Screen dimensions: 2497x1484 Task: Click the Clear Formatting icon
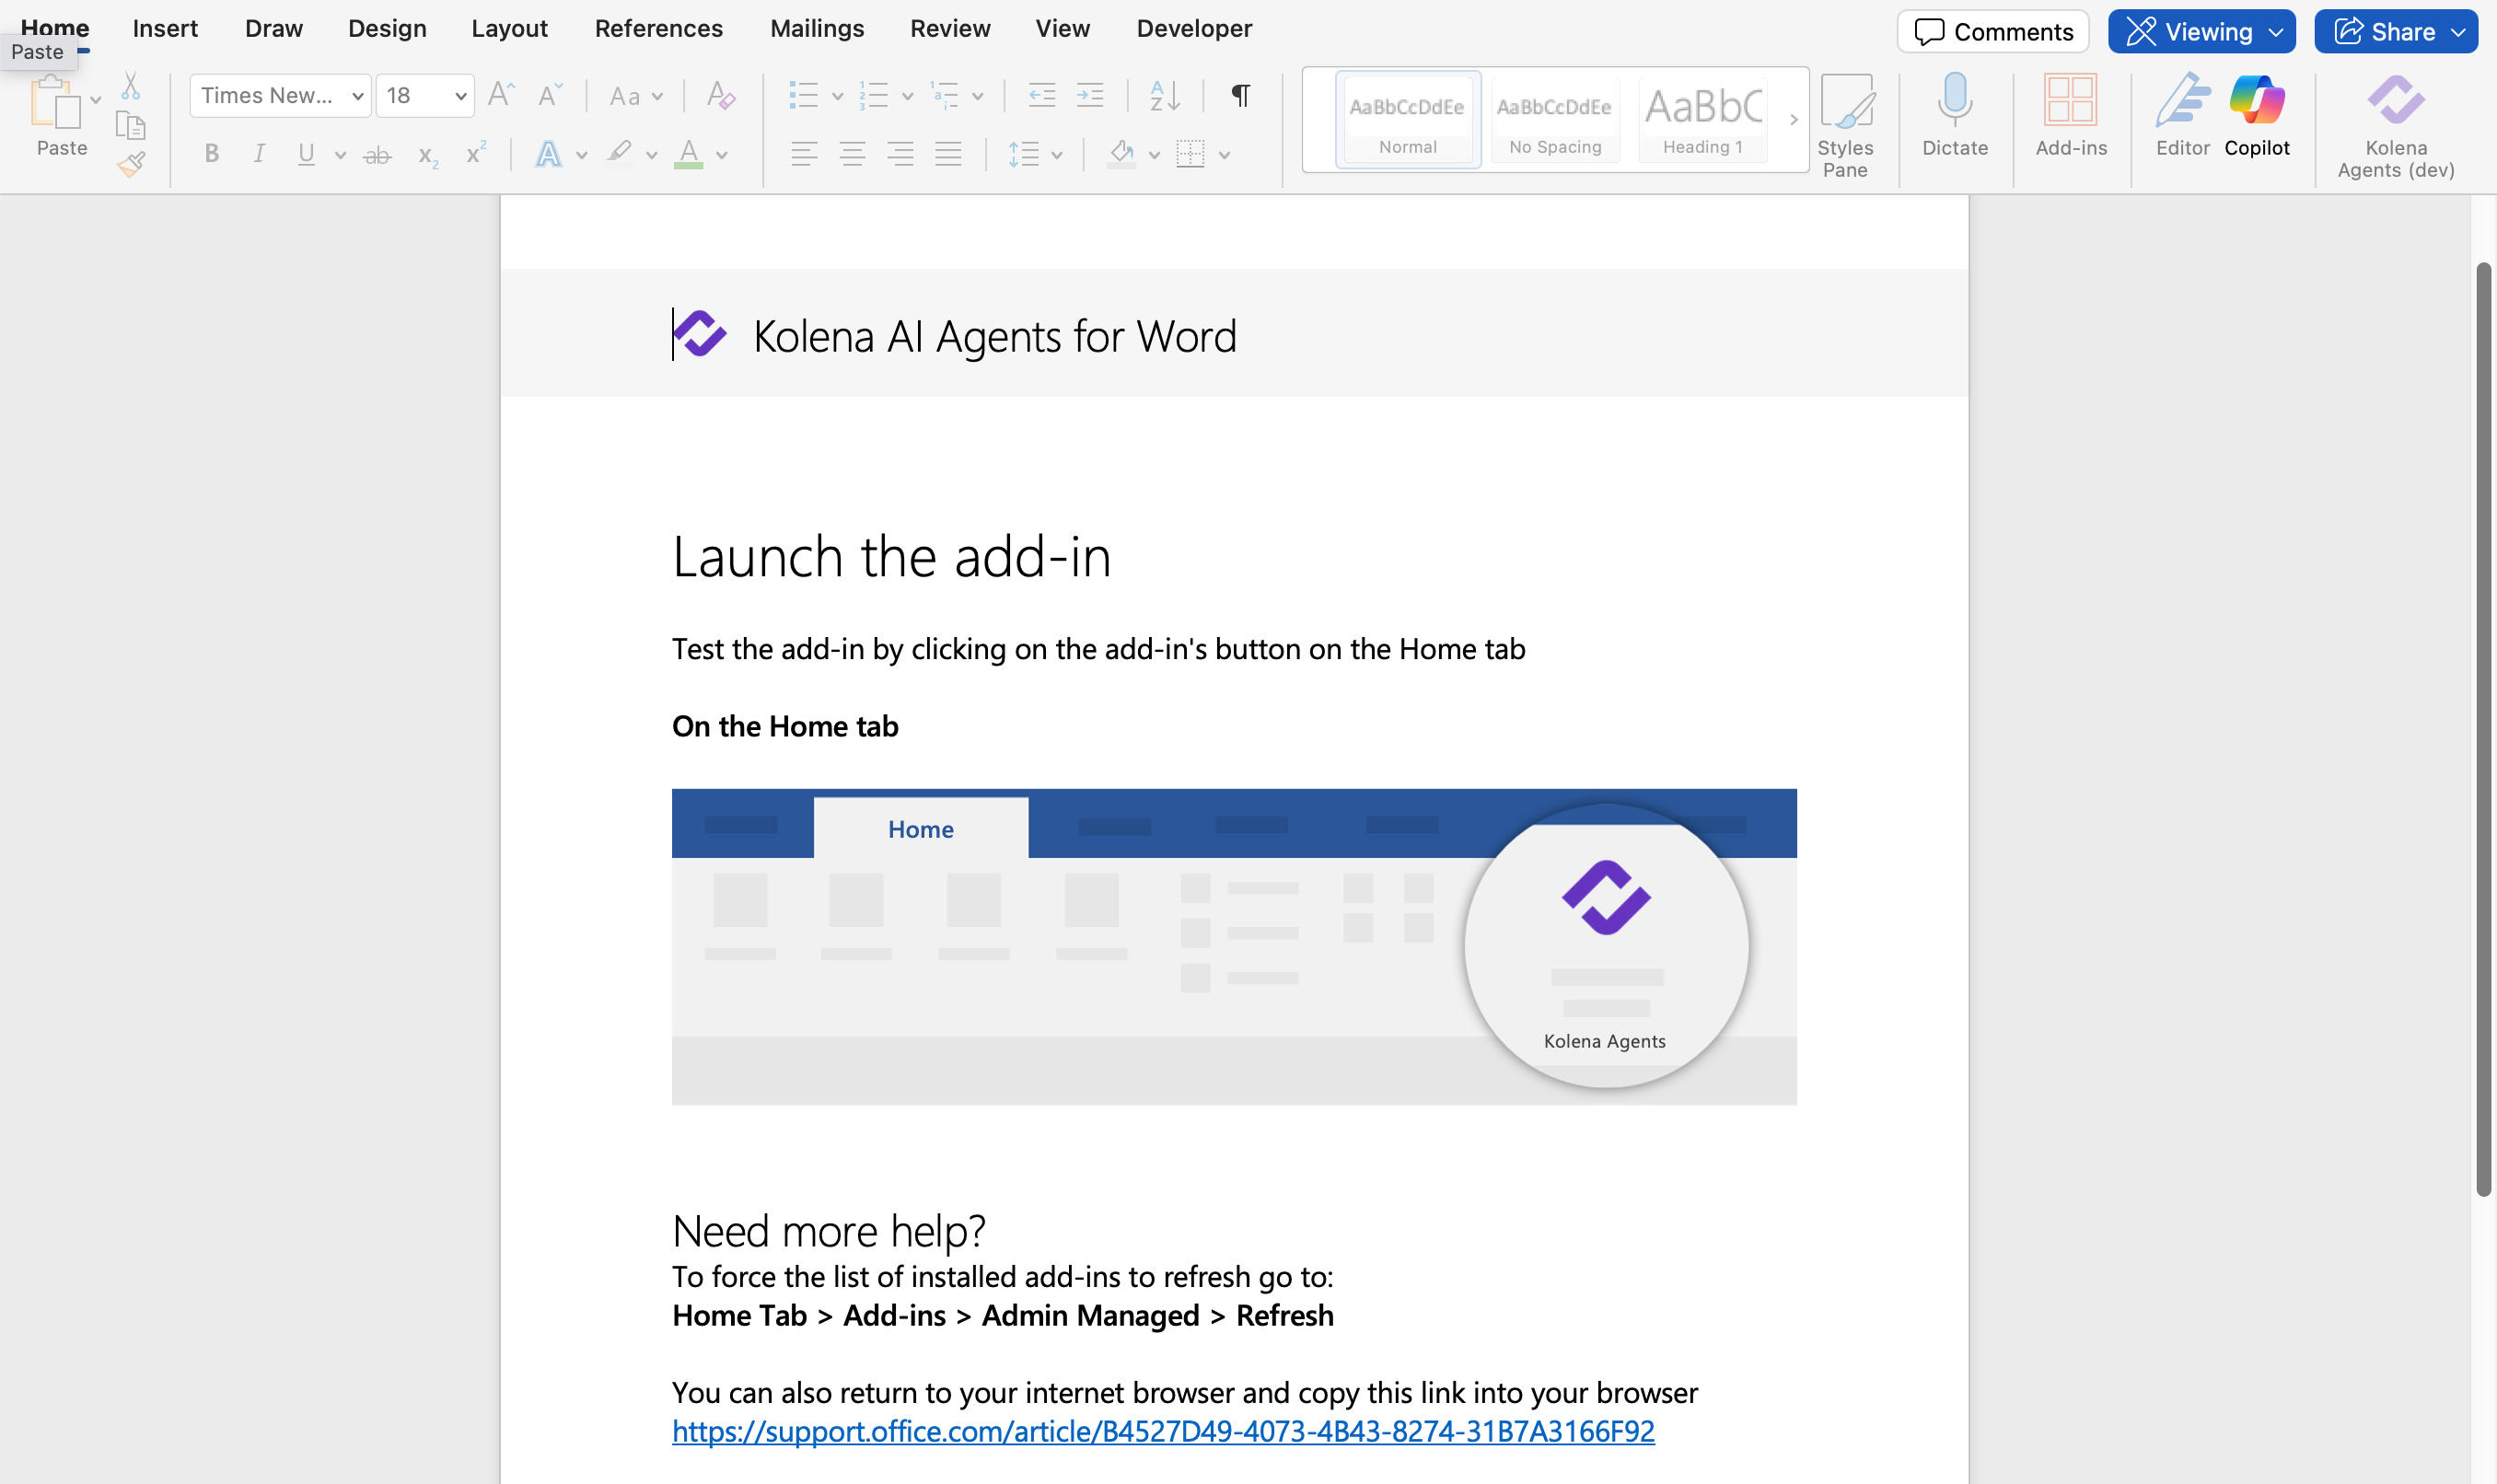click(720, 96)
